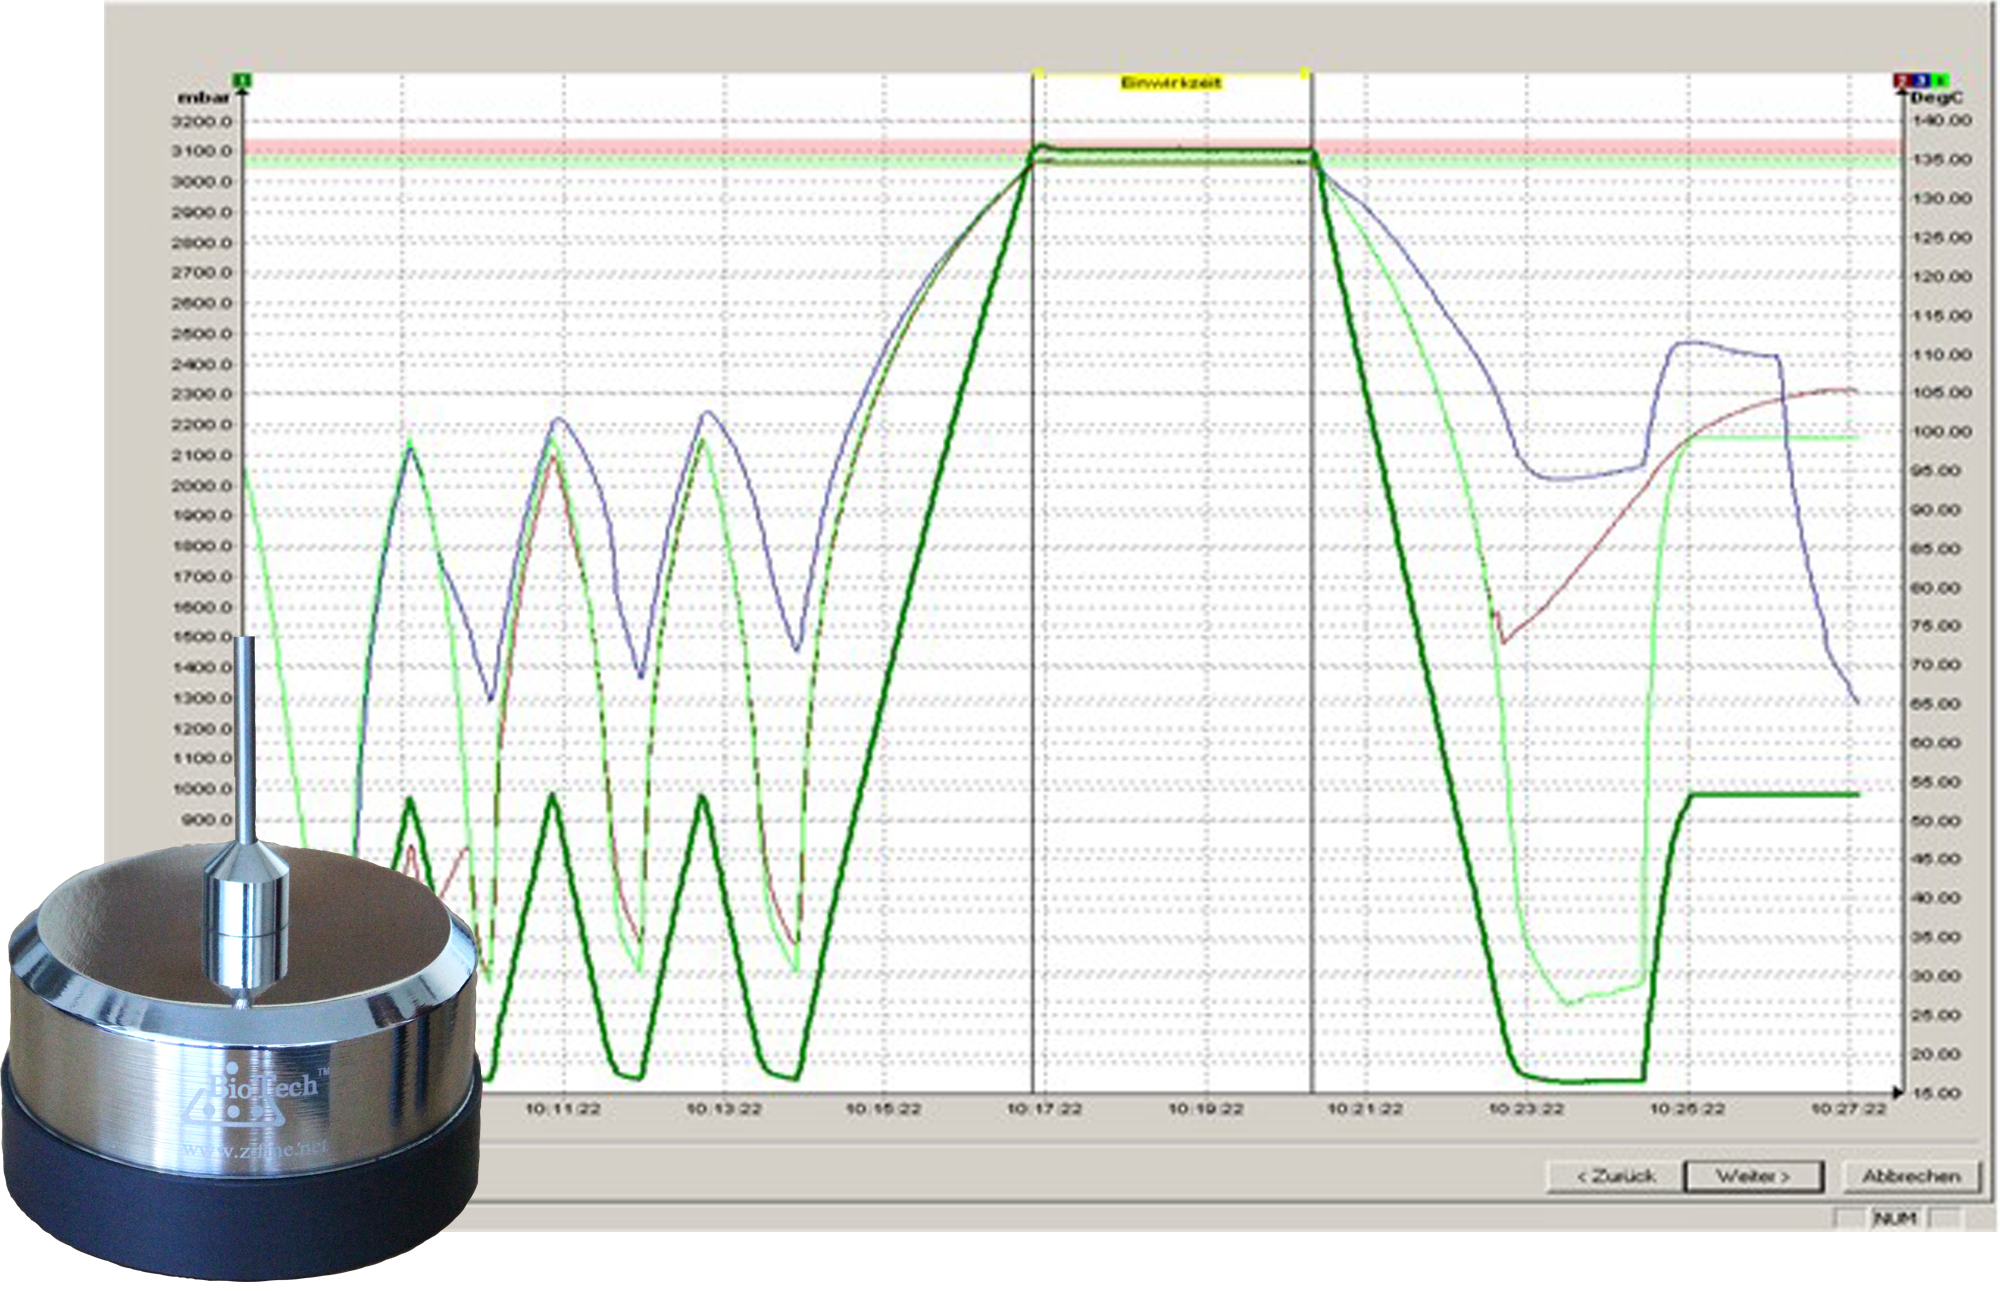Click the left yellow handle of Einwirkzeit range
Image resolution: width=2000 pixels, height=1300 pixels.
(1039, 73)
